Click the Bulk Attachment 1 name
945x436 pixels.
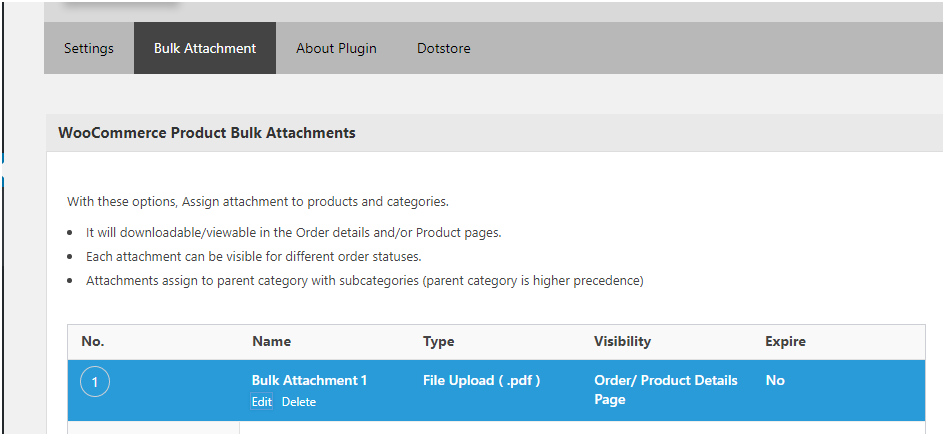click(x=309, y=381)
